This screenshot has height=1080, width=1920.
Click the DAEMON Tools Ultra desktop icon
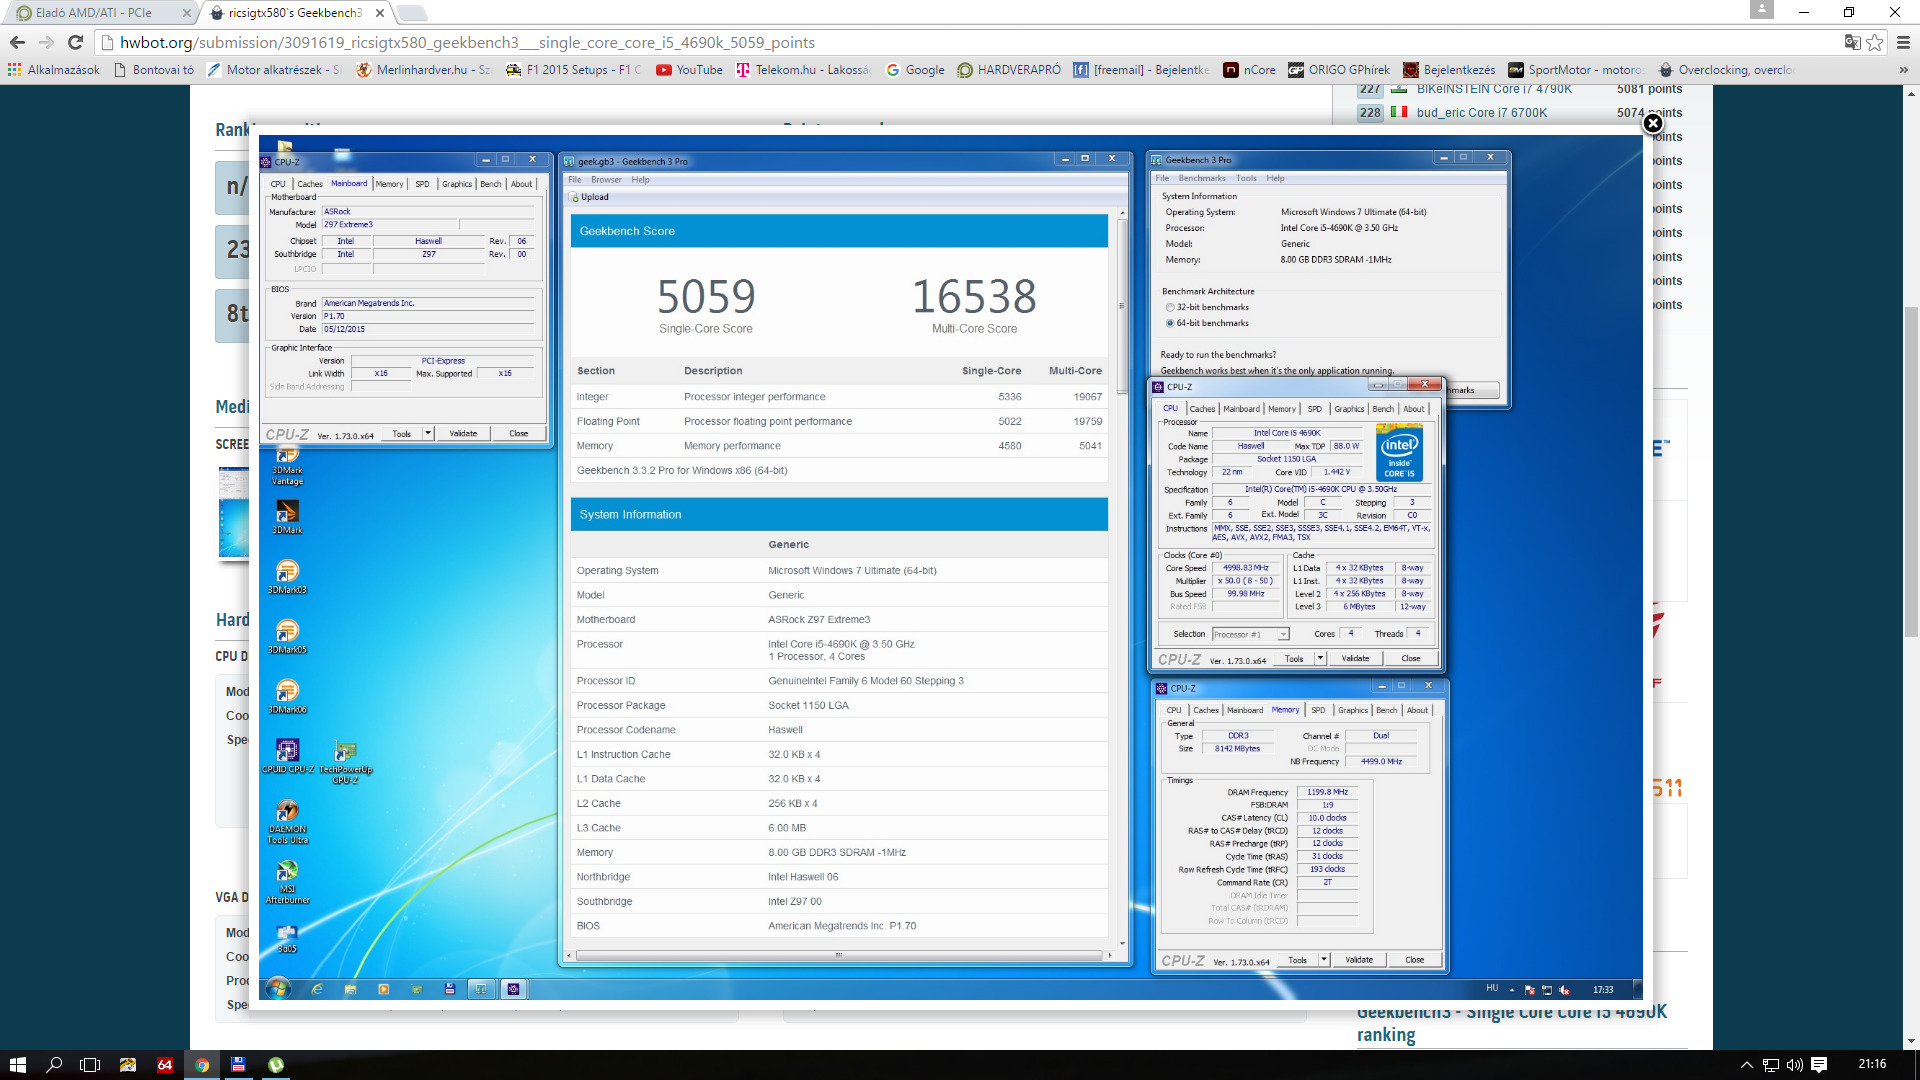[287, 823]
